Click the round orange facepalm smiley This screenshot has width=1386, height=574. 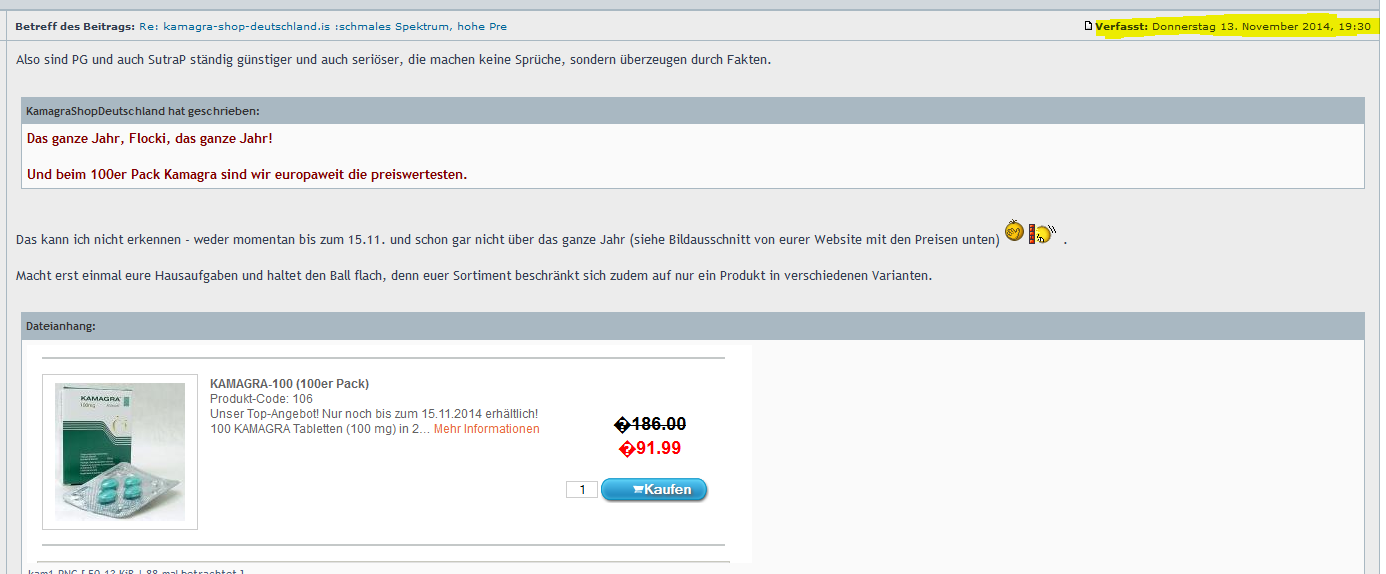pyautogui.click(x=1014, y=232)
